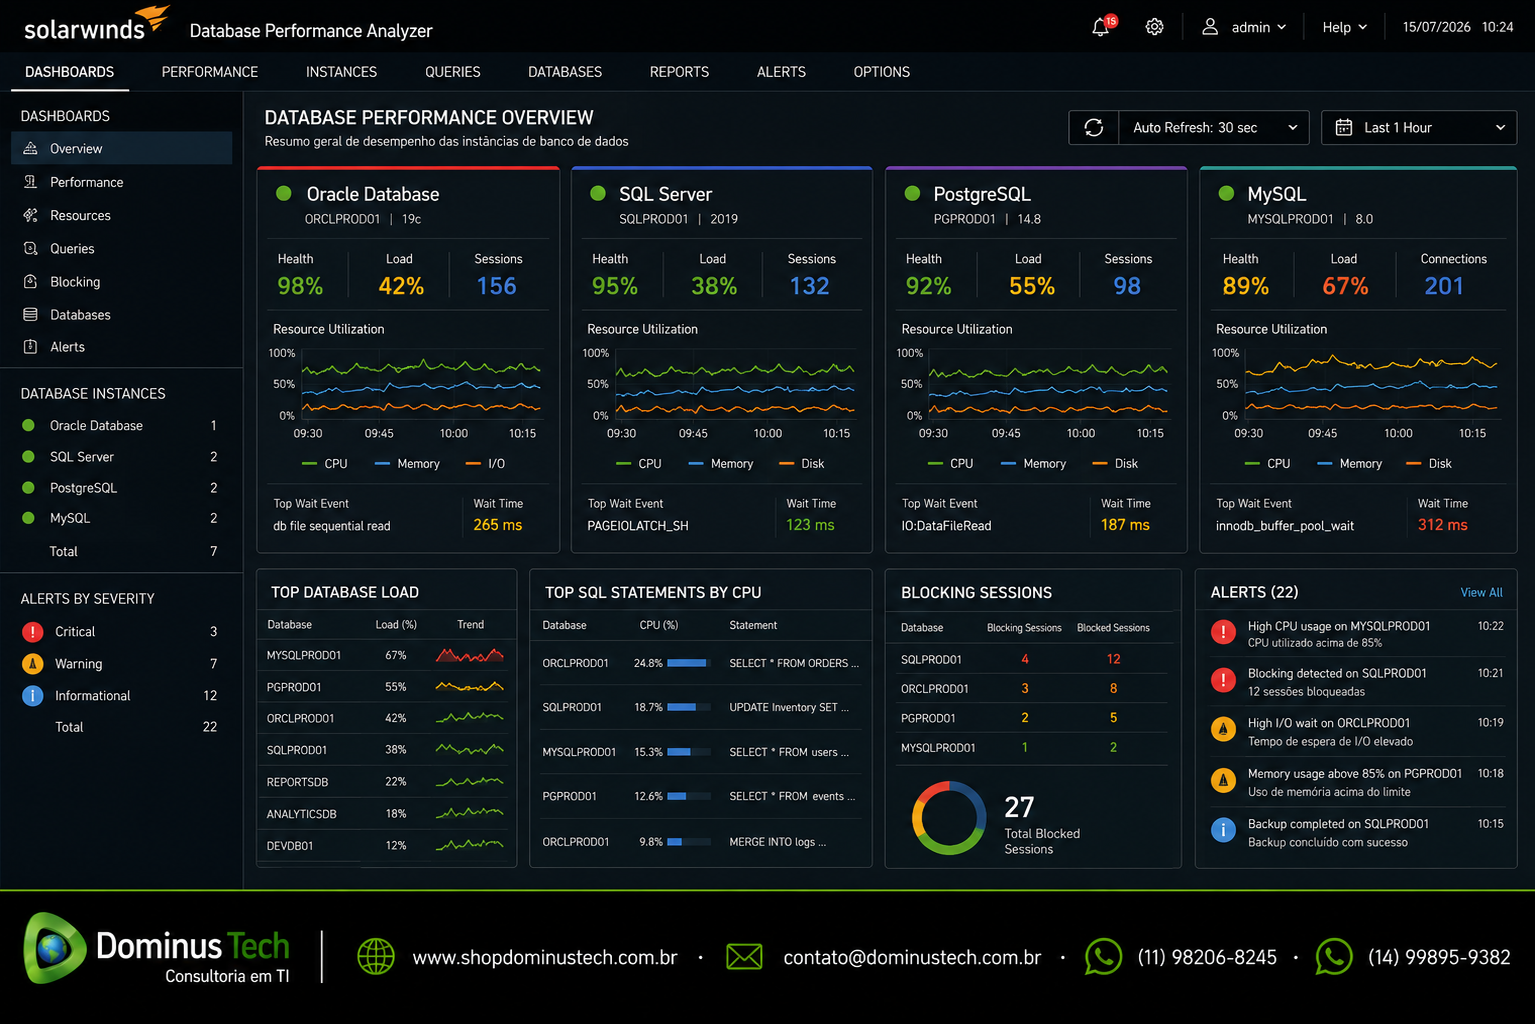Image resolution: width=1535 pixels, height=1024 pixels.
Task: Open the QUERIES tab
Action: (453, 72)
